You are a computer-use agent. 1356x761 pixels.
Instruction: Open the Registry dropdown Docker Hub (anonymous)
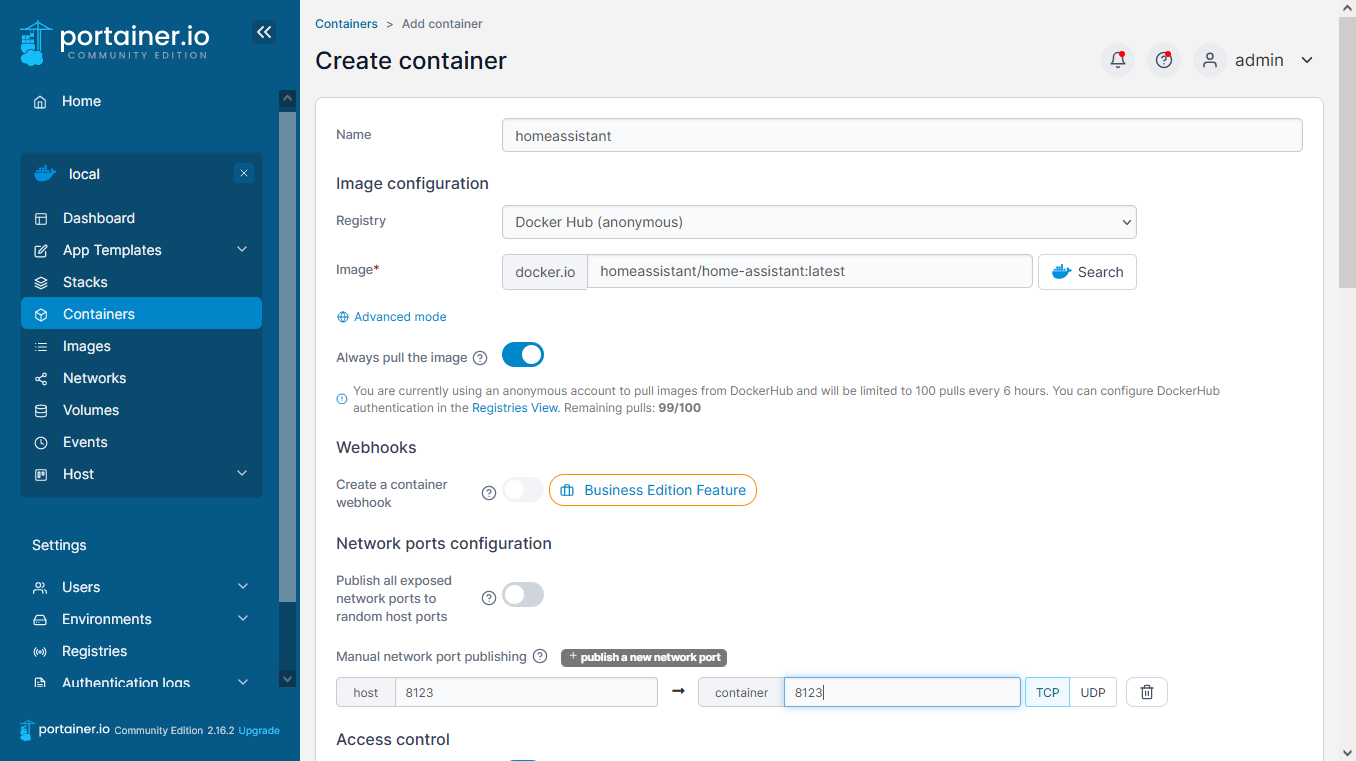(819, 222)
